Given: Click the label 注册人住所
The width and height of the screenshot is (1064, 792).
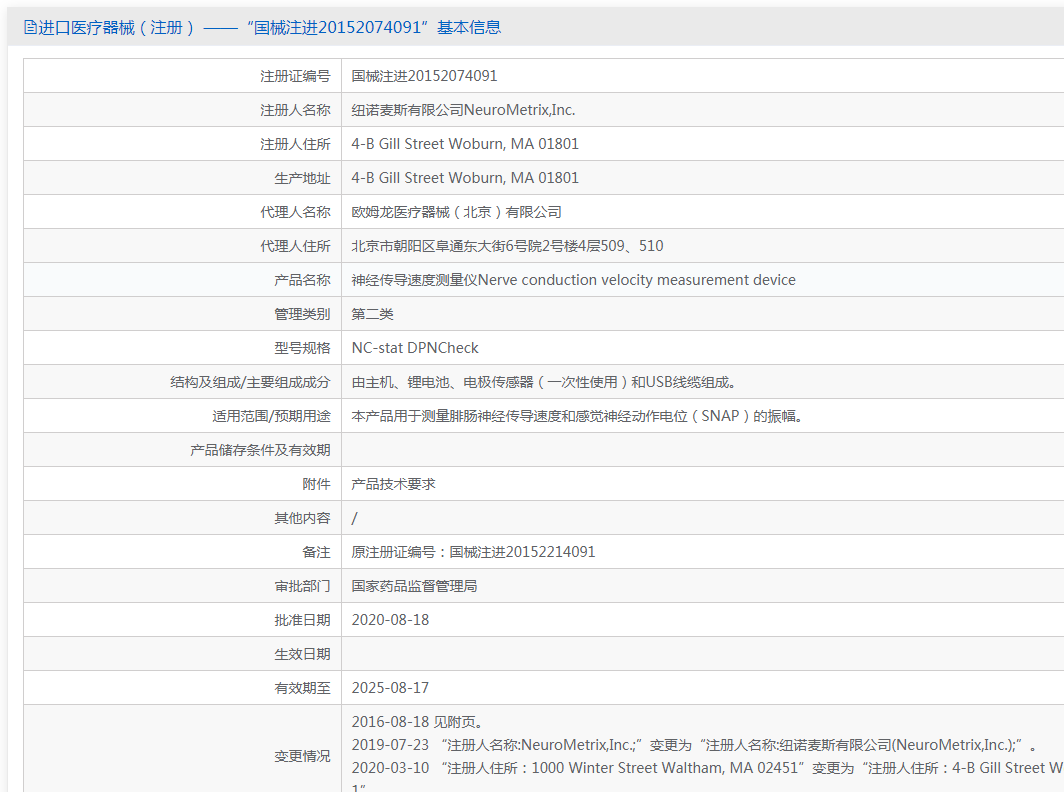Looking at the screenshot, I should click(295, 144).
